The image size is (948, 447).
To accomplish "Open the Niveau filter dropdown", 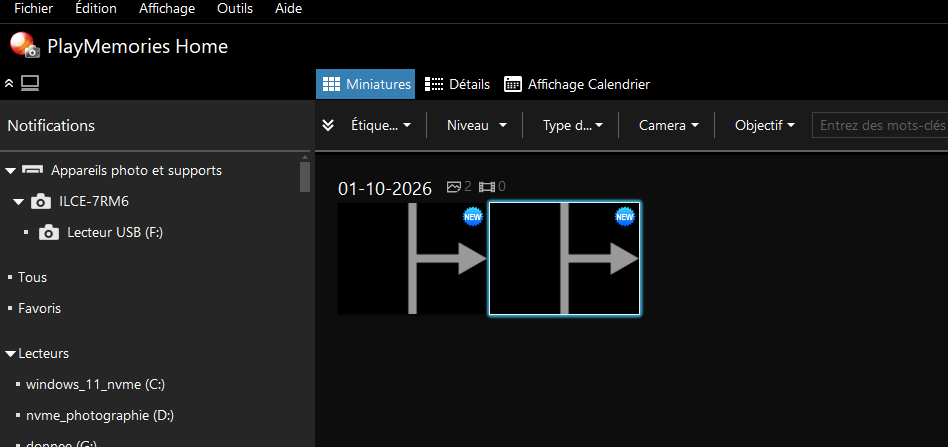I will (x=476, y=125).
